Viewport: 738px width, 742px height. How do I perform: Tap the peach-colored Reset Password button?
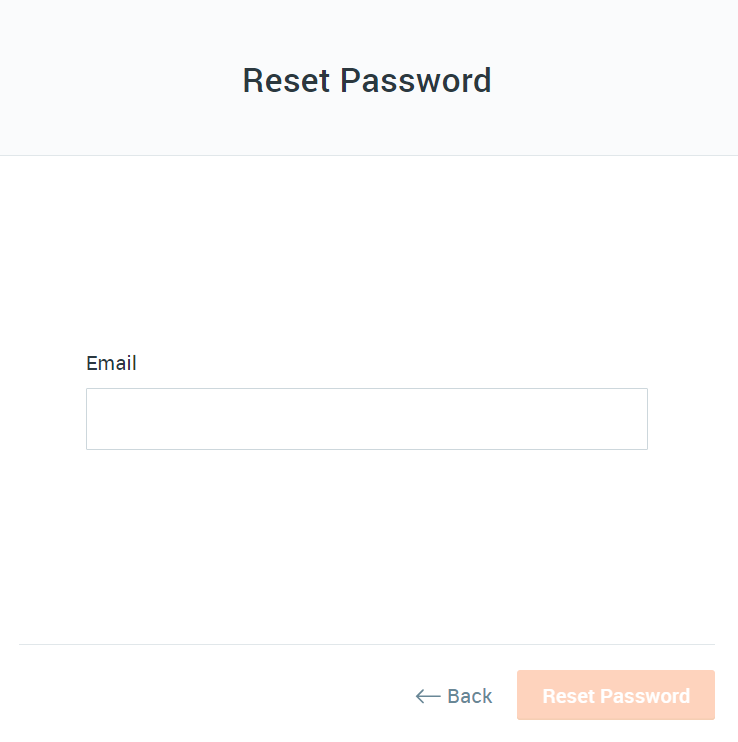(615, 695)
